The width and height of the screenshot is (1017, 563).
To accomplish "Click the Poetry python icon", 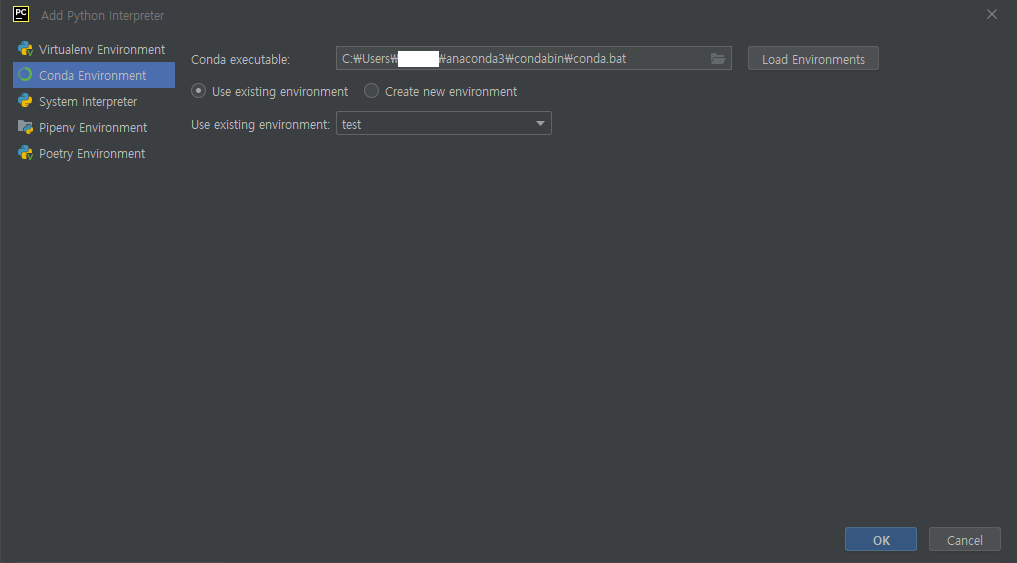I will (x=25, y=153).
